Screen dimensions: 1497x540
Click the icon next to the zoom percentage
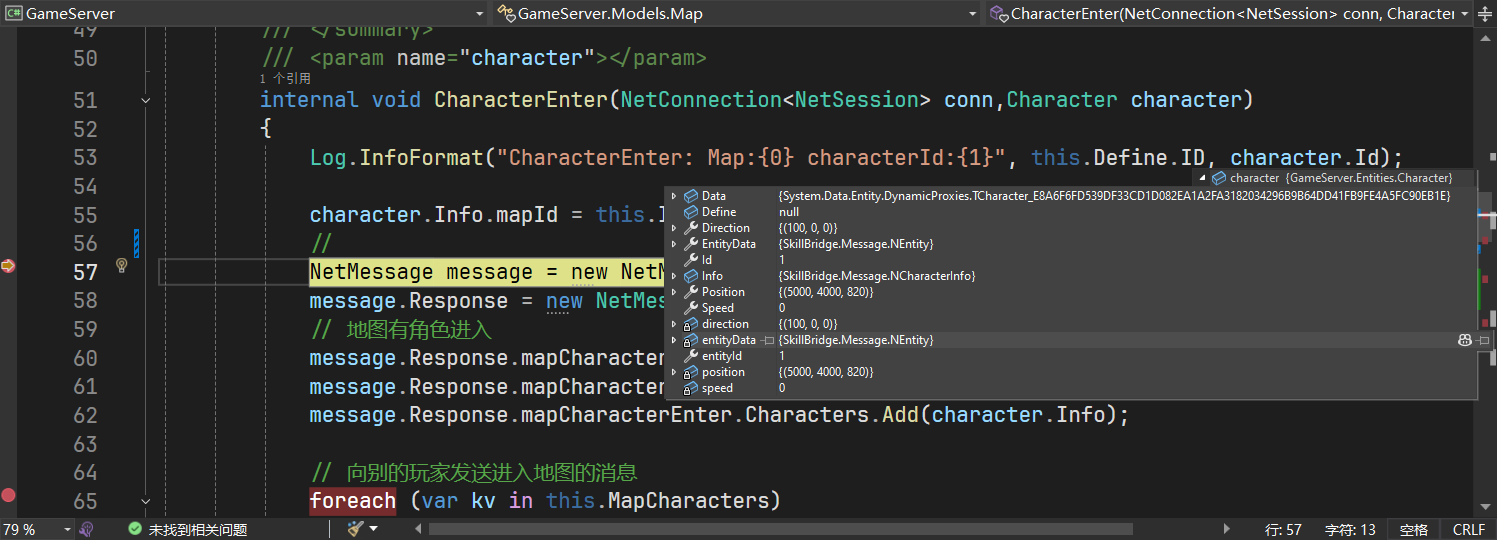click(87, 529)
